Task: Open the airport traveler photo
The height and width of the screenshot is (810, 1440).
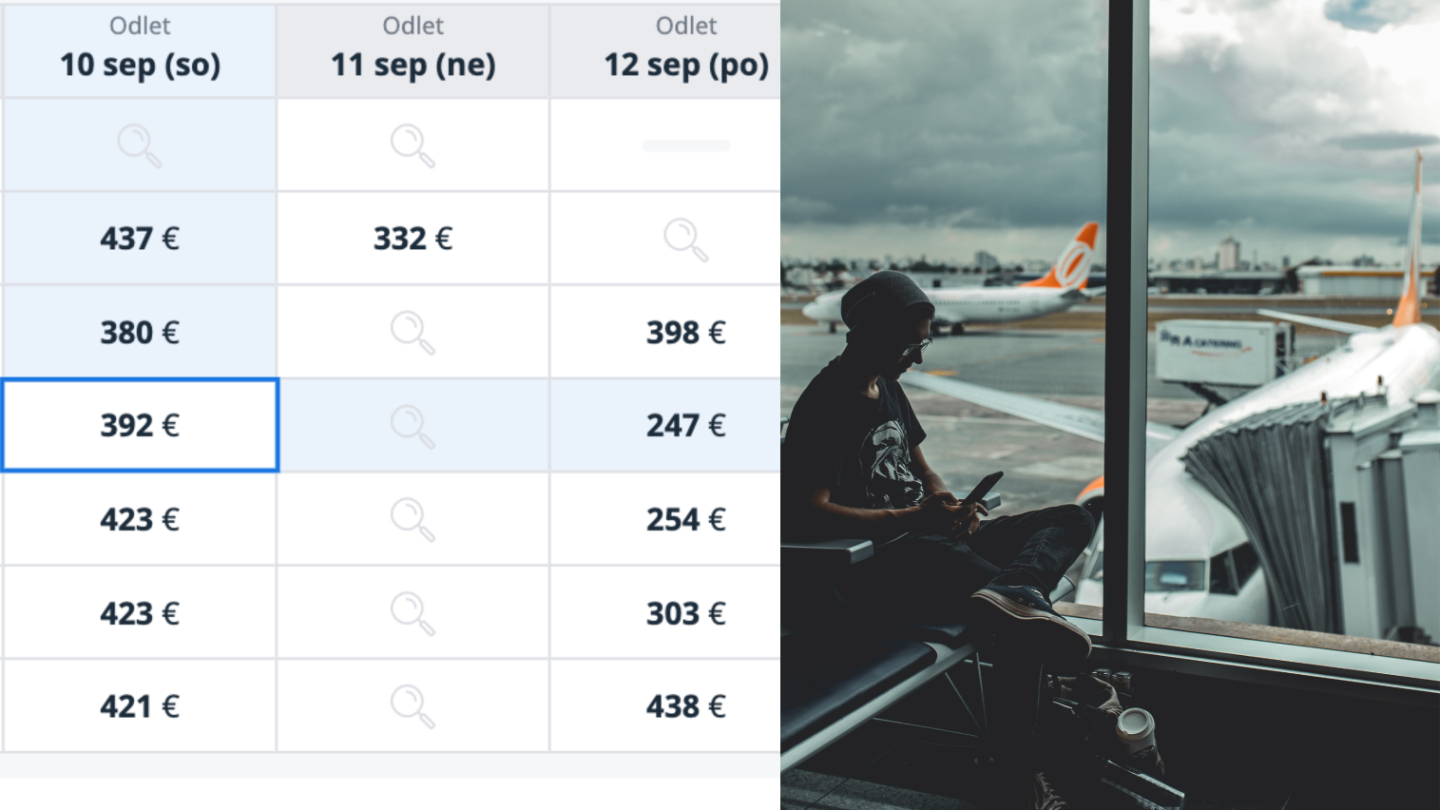Action: 1110,405
